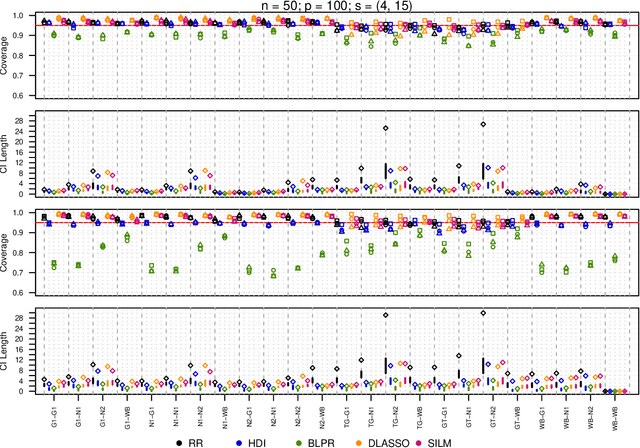Image resolution: width=640 pixels, height=448 pixels.
Task: Click the highest black diamond in the top CI Length panel
Action: tap(483, 125)
